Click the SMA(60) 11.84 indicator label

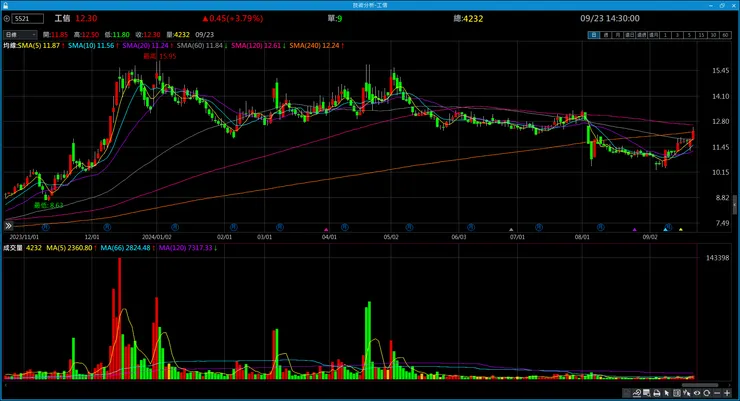(x=202, y=46)
